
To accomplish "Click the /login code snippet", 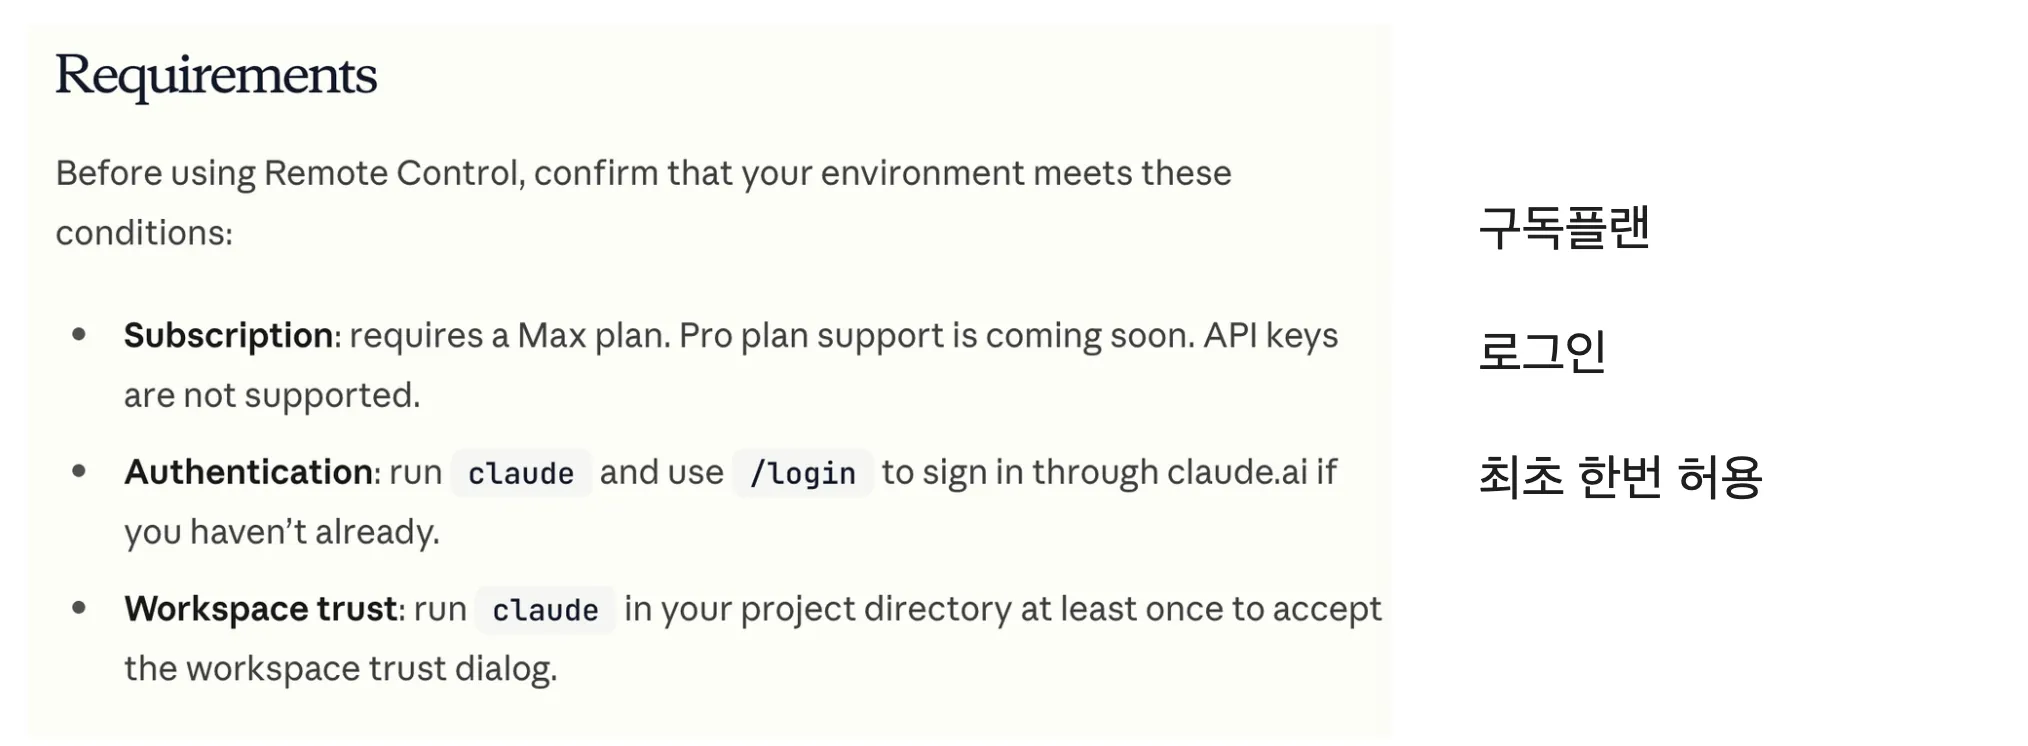I will (x=802, y=473).
